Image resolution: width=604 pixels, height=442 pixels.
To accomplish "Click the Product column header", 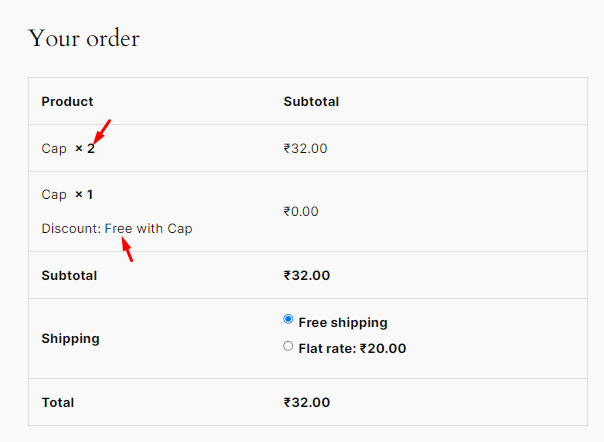I will pyautogui.click(x=67, y=101).
